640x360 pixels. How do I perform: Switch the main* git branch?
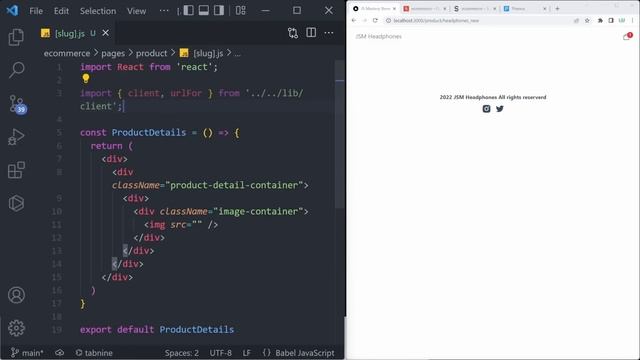click(x=27, y=353)
